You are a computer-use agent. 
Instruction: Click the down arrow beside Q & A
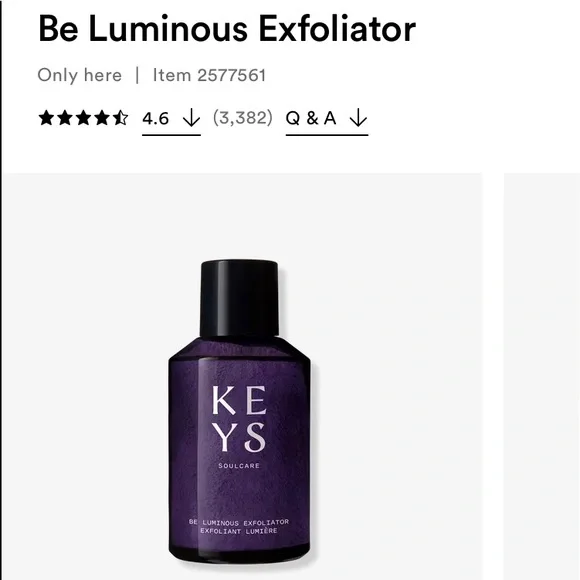click(x=358, y=118)
